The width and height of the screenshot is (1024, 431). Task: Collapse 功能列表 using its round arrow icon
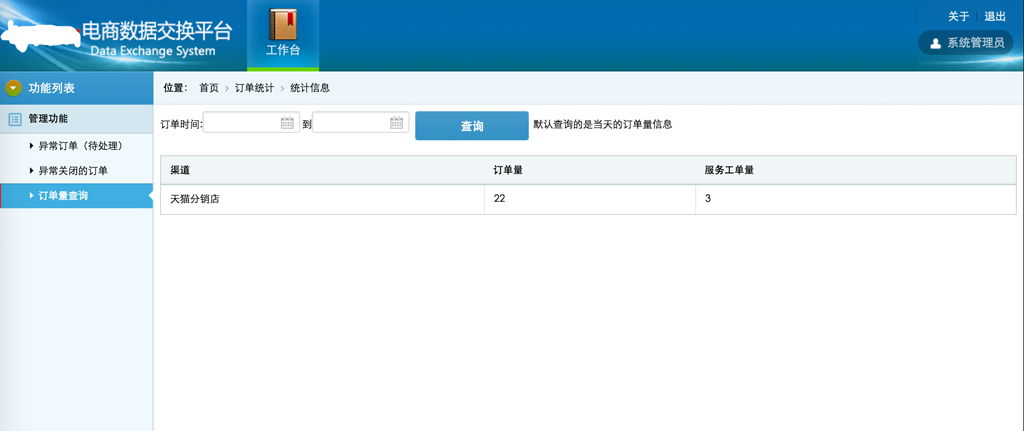pos(14,88)
